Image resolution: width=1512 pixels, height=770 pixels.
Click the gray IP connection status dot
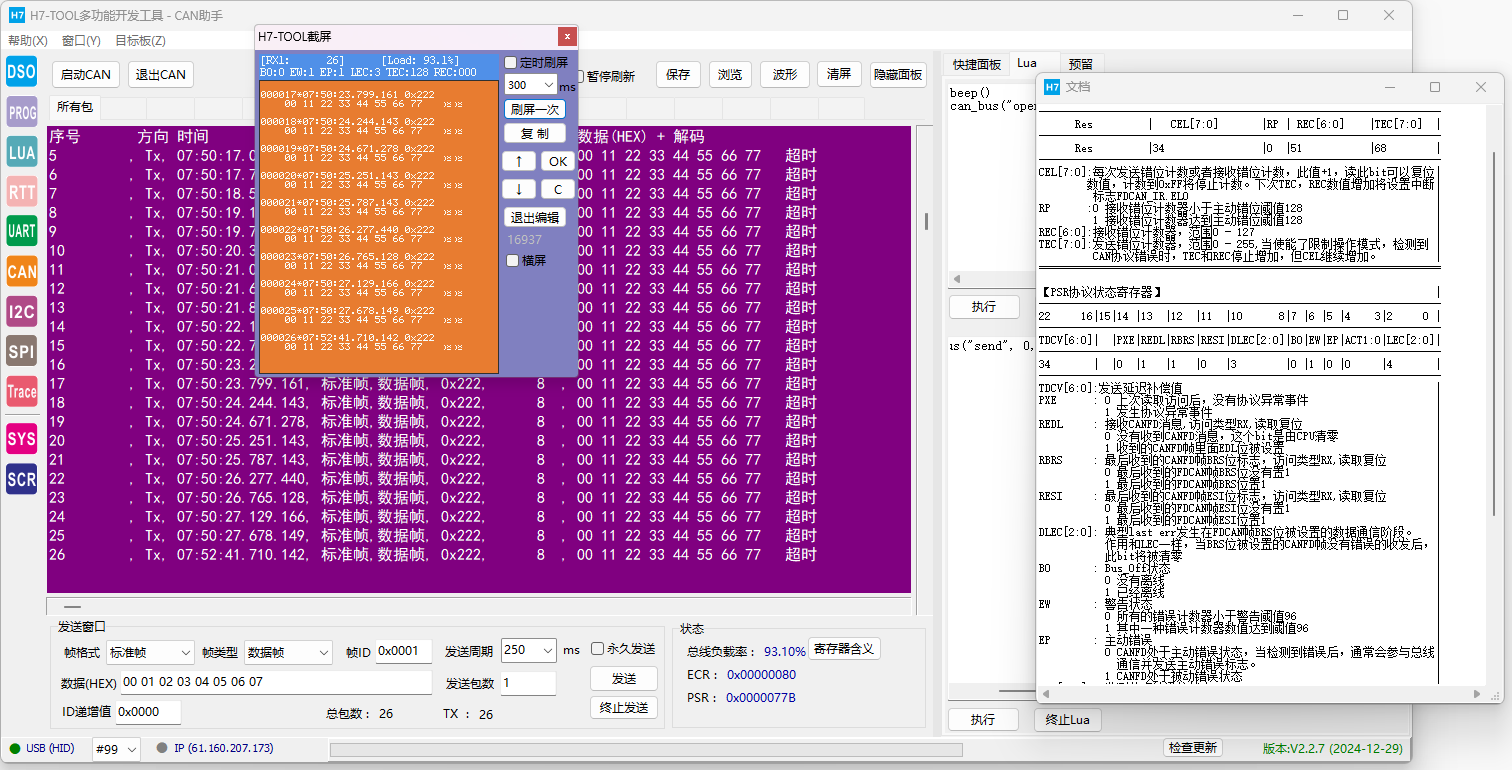pyautogui.click(x=162, y=748)
